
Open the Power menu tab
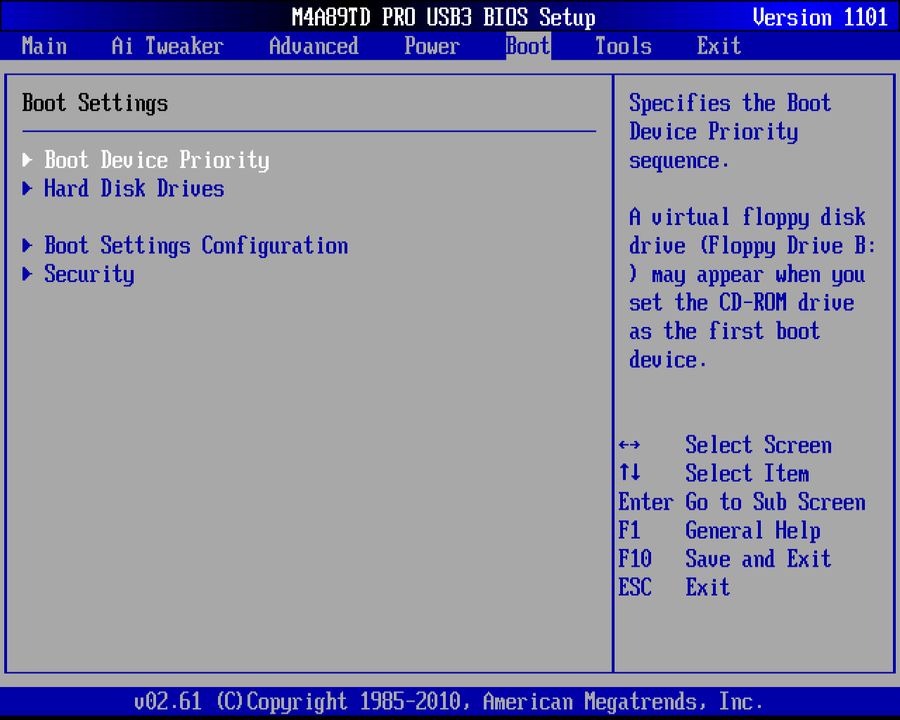click(x=431, y=46)
